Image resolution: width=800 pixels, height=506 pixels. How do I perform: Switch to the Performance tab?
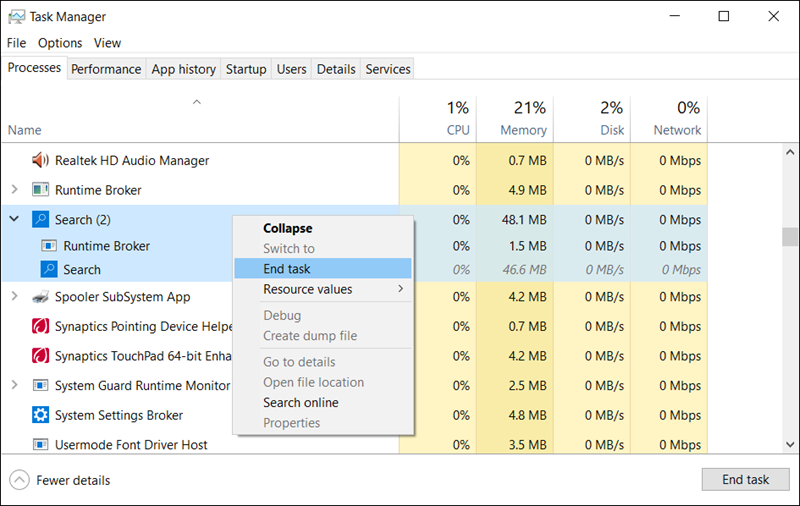coord(106,69)
